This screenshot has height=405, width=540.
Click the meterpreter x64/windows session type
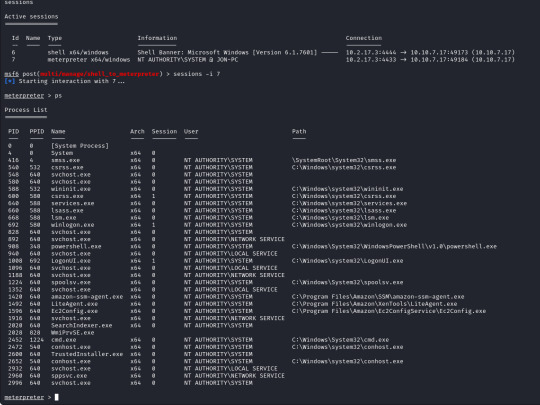89,60
